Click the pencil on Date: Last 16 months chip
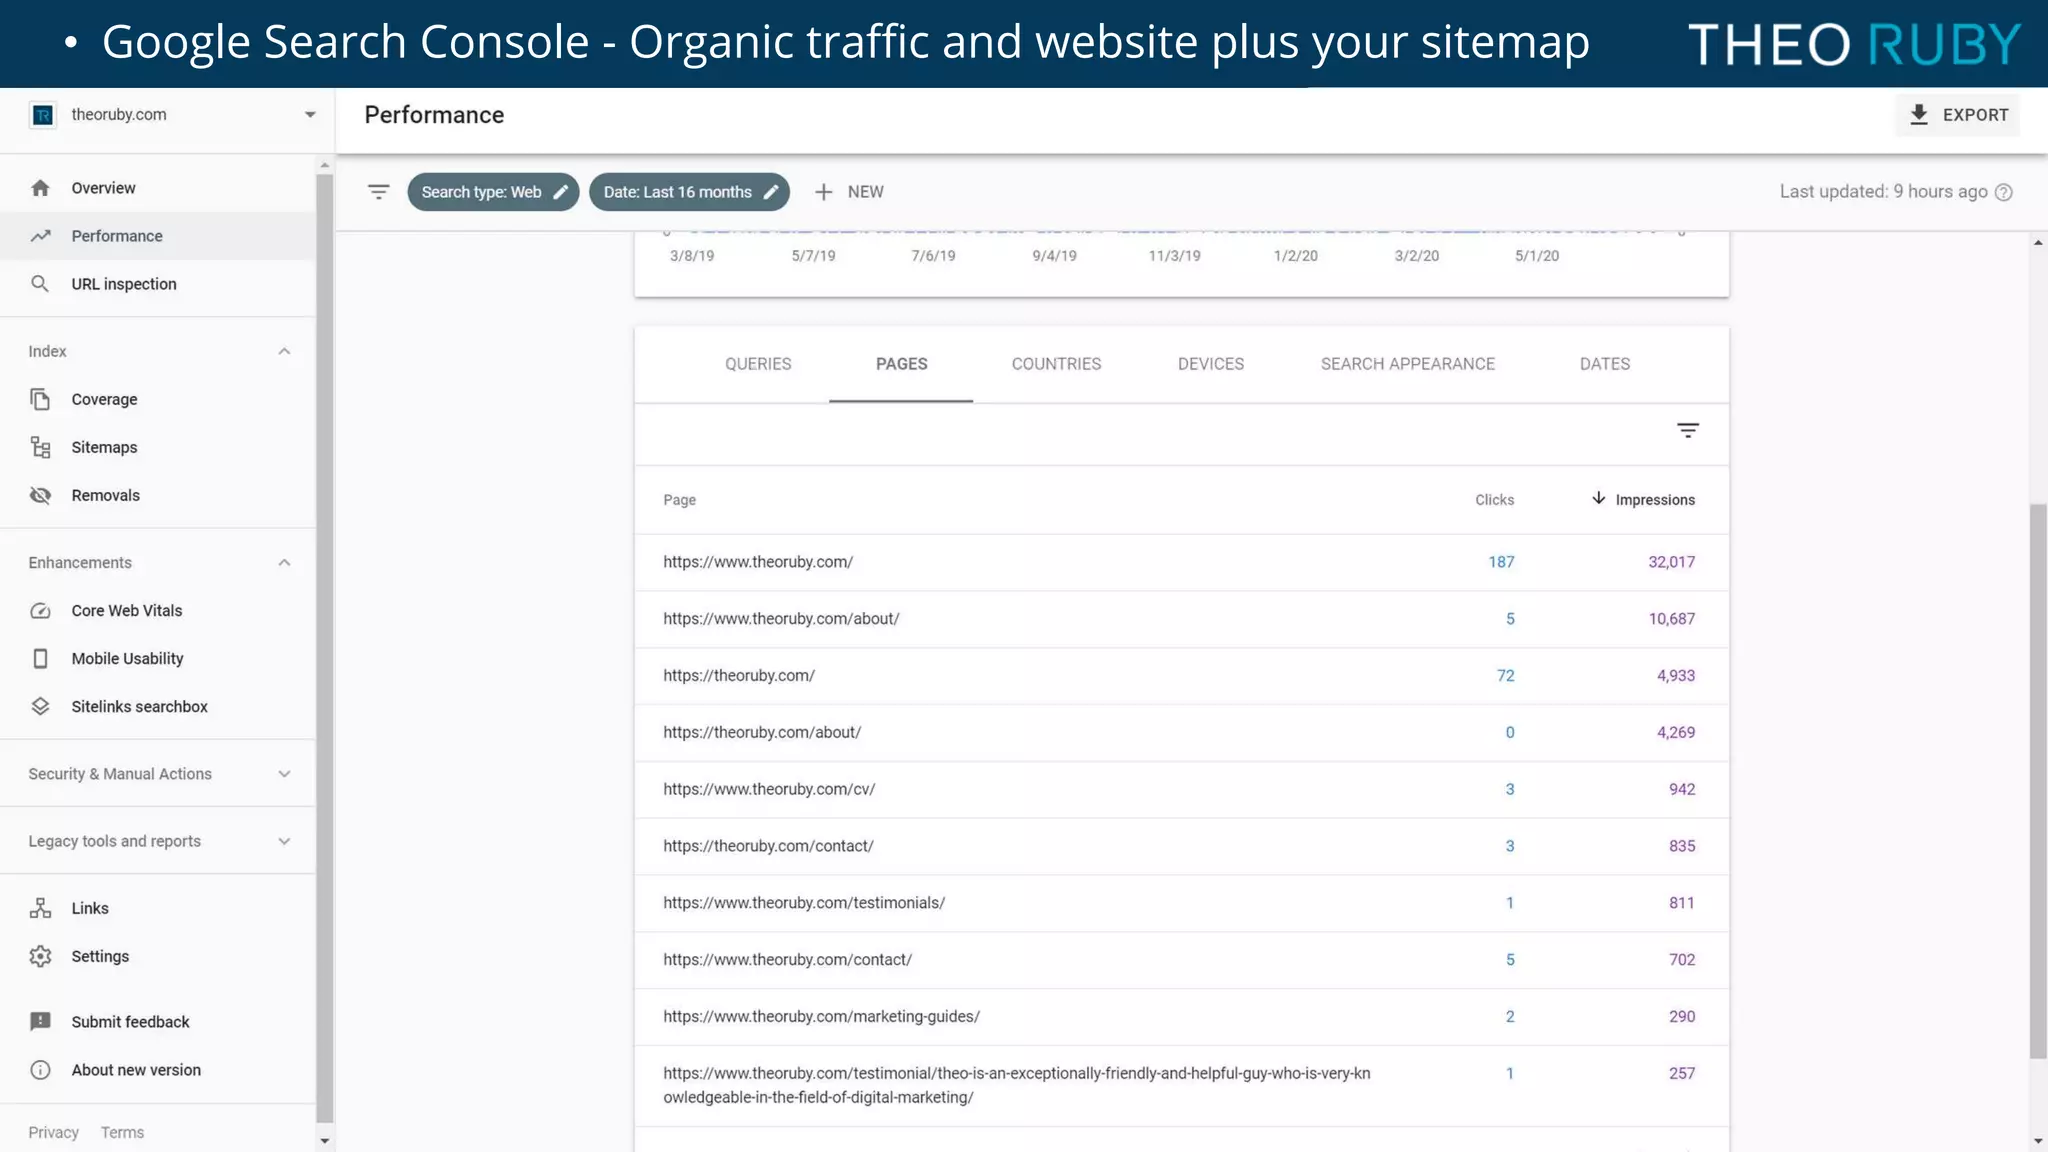 (771, 192)
